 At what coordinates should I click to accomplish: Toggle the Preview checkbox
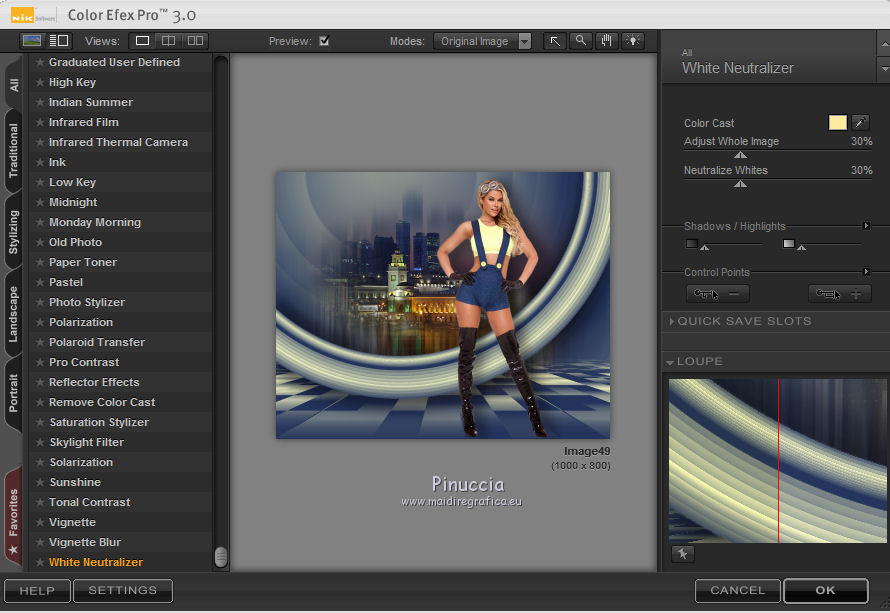coord(324,41)
